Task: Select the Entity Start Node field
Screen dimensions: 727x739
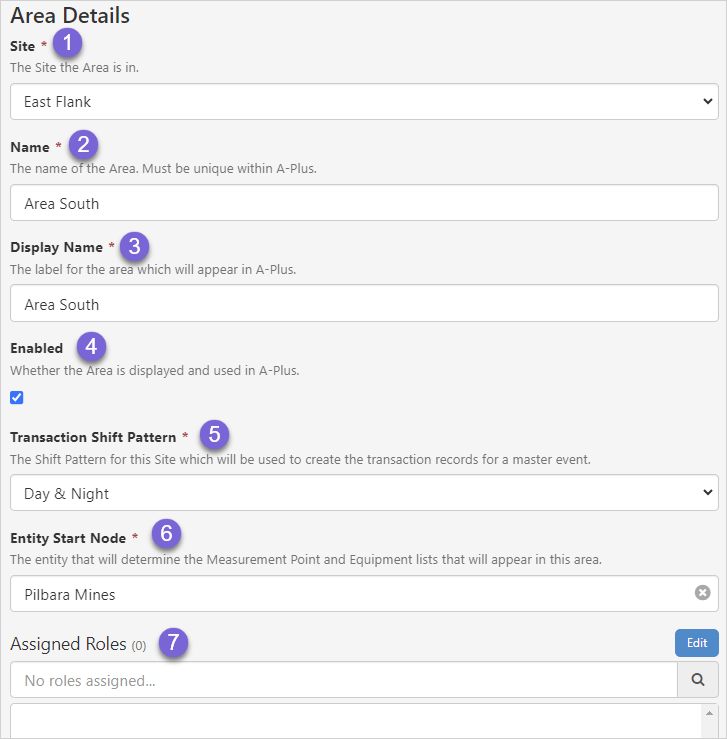Action: point(350,594)
